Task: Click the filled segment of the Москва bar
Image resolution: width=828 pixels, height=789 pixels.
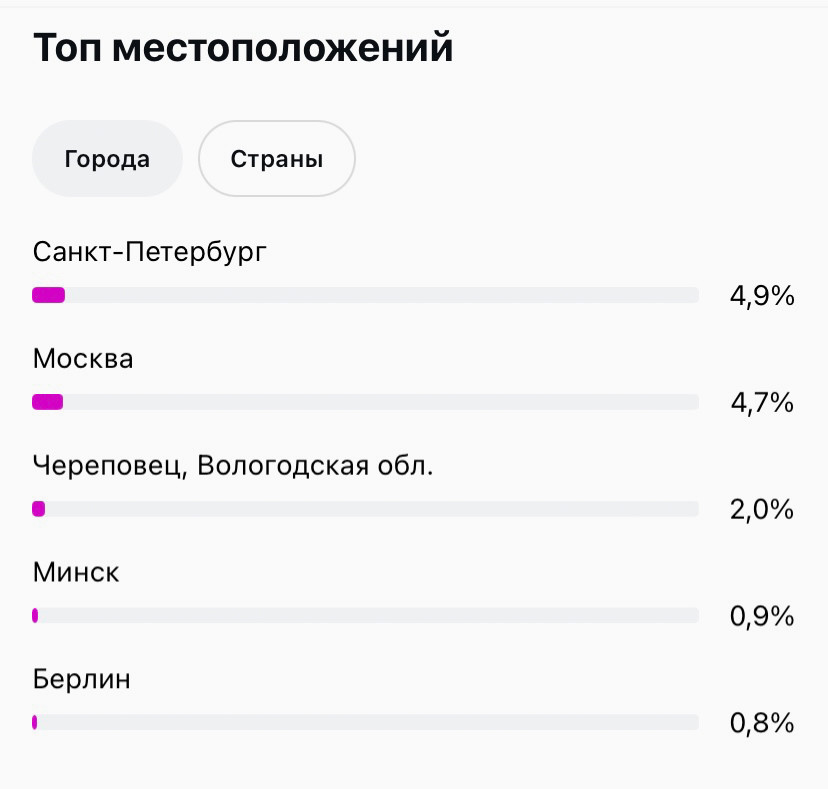Action: point(46,402)
